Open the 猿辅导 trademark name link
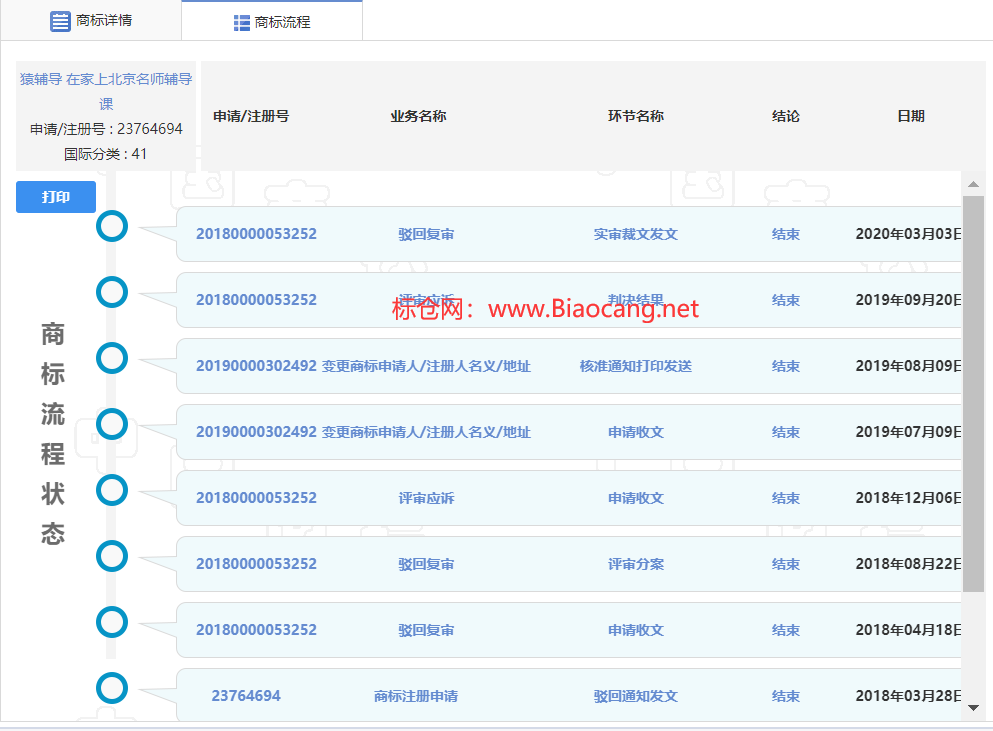Viewport: 993px width, 731px height. click(106, 91)
